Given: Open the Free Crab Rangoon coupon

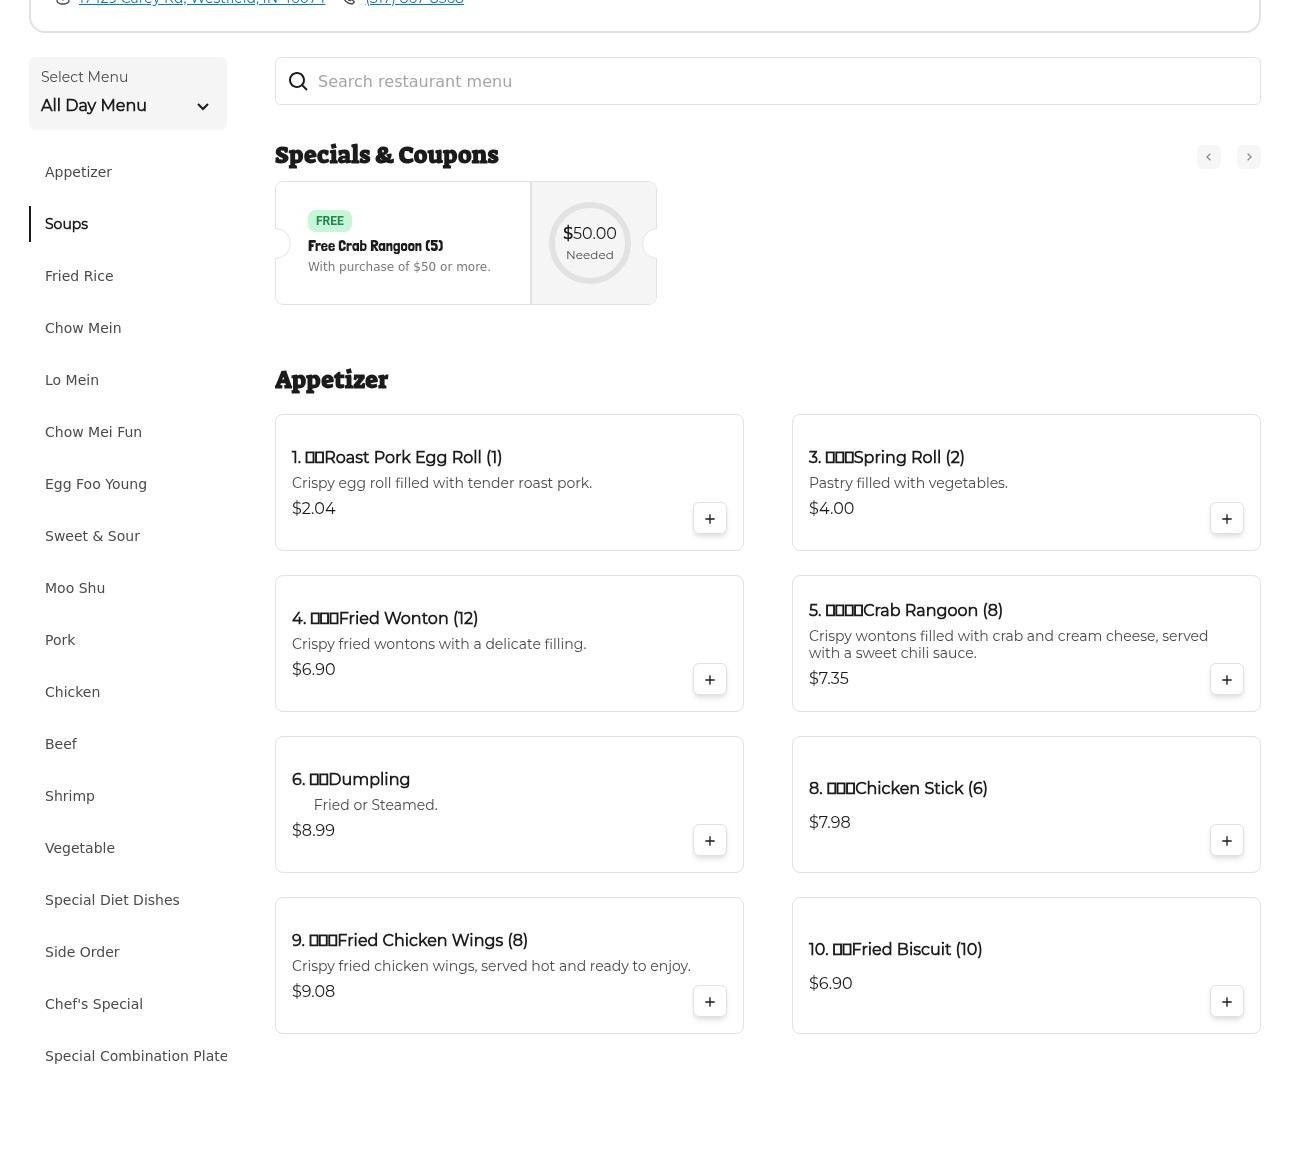Looking at the screenshot, I should (x=402, y=244).
